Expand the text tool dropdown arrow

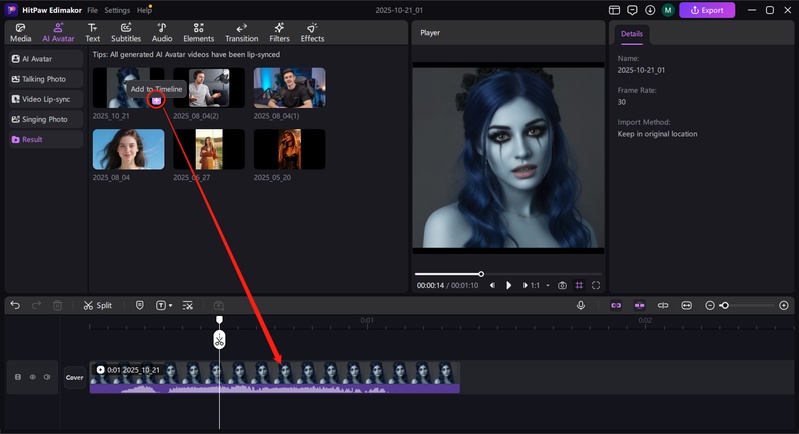171,305
